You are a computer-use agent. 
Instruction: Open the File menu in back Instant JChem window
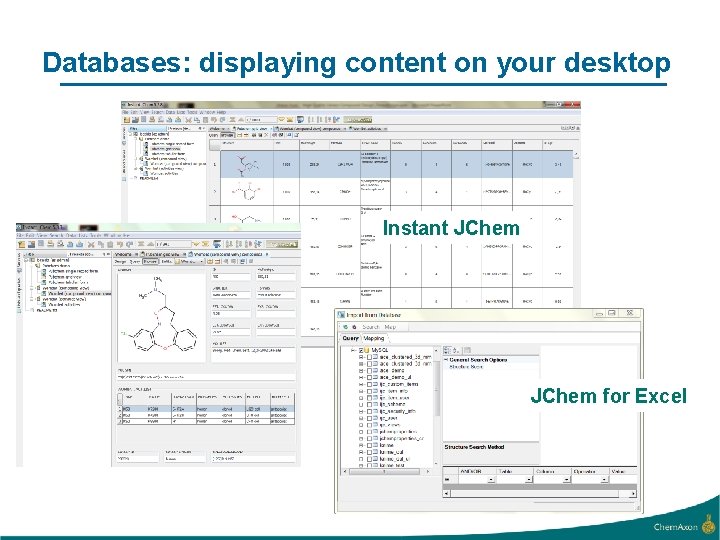pyautogui.click(x=125, y=112)
